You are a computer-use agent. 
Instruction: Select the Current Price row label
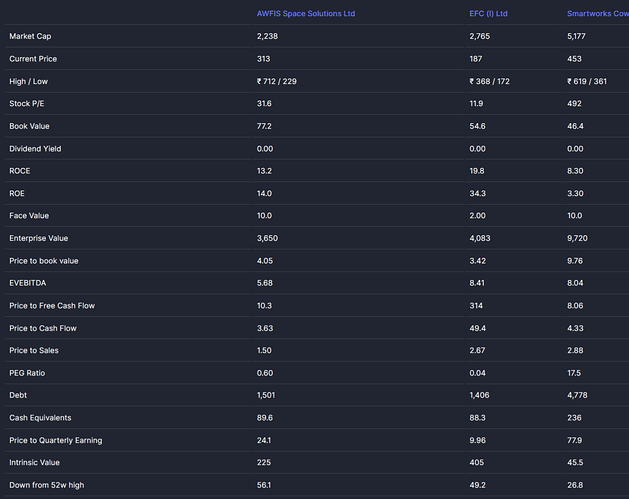coord(33,59)
